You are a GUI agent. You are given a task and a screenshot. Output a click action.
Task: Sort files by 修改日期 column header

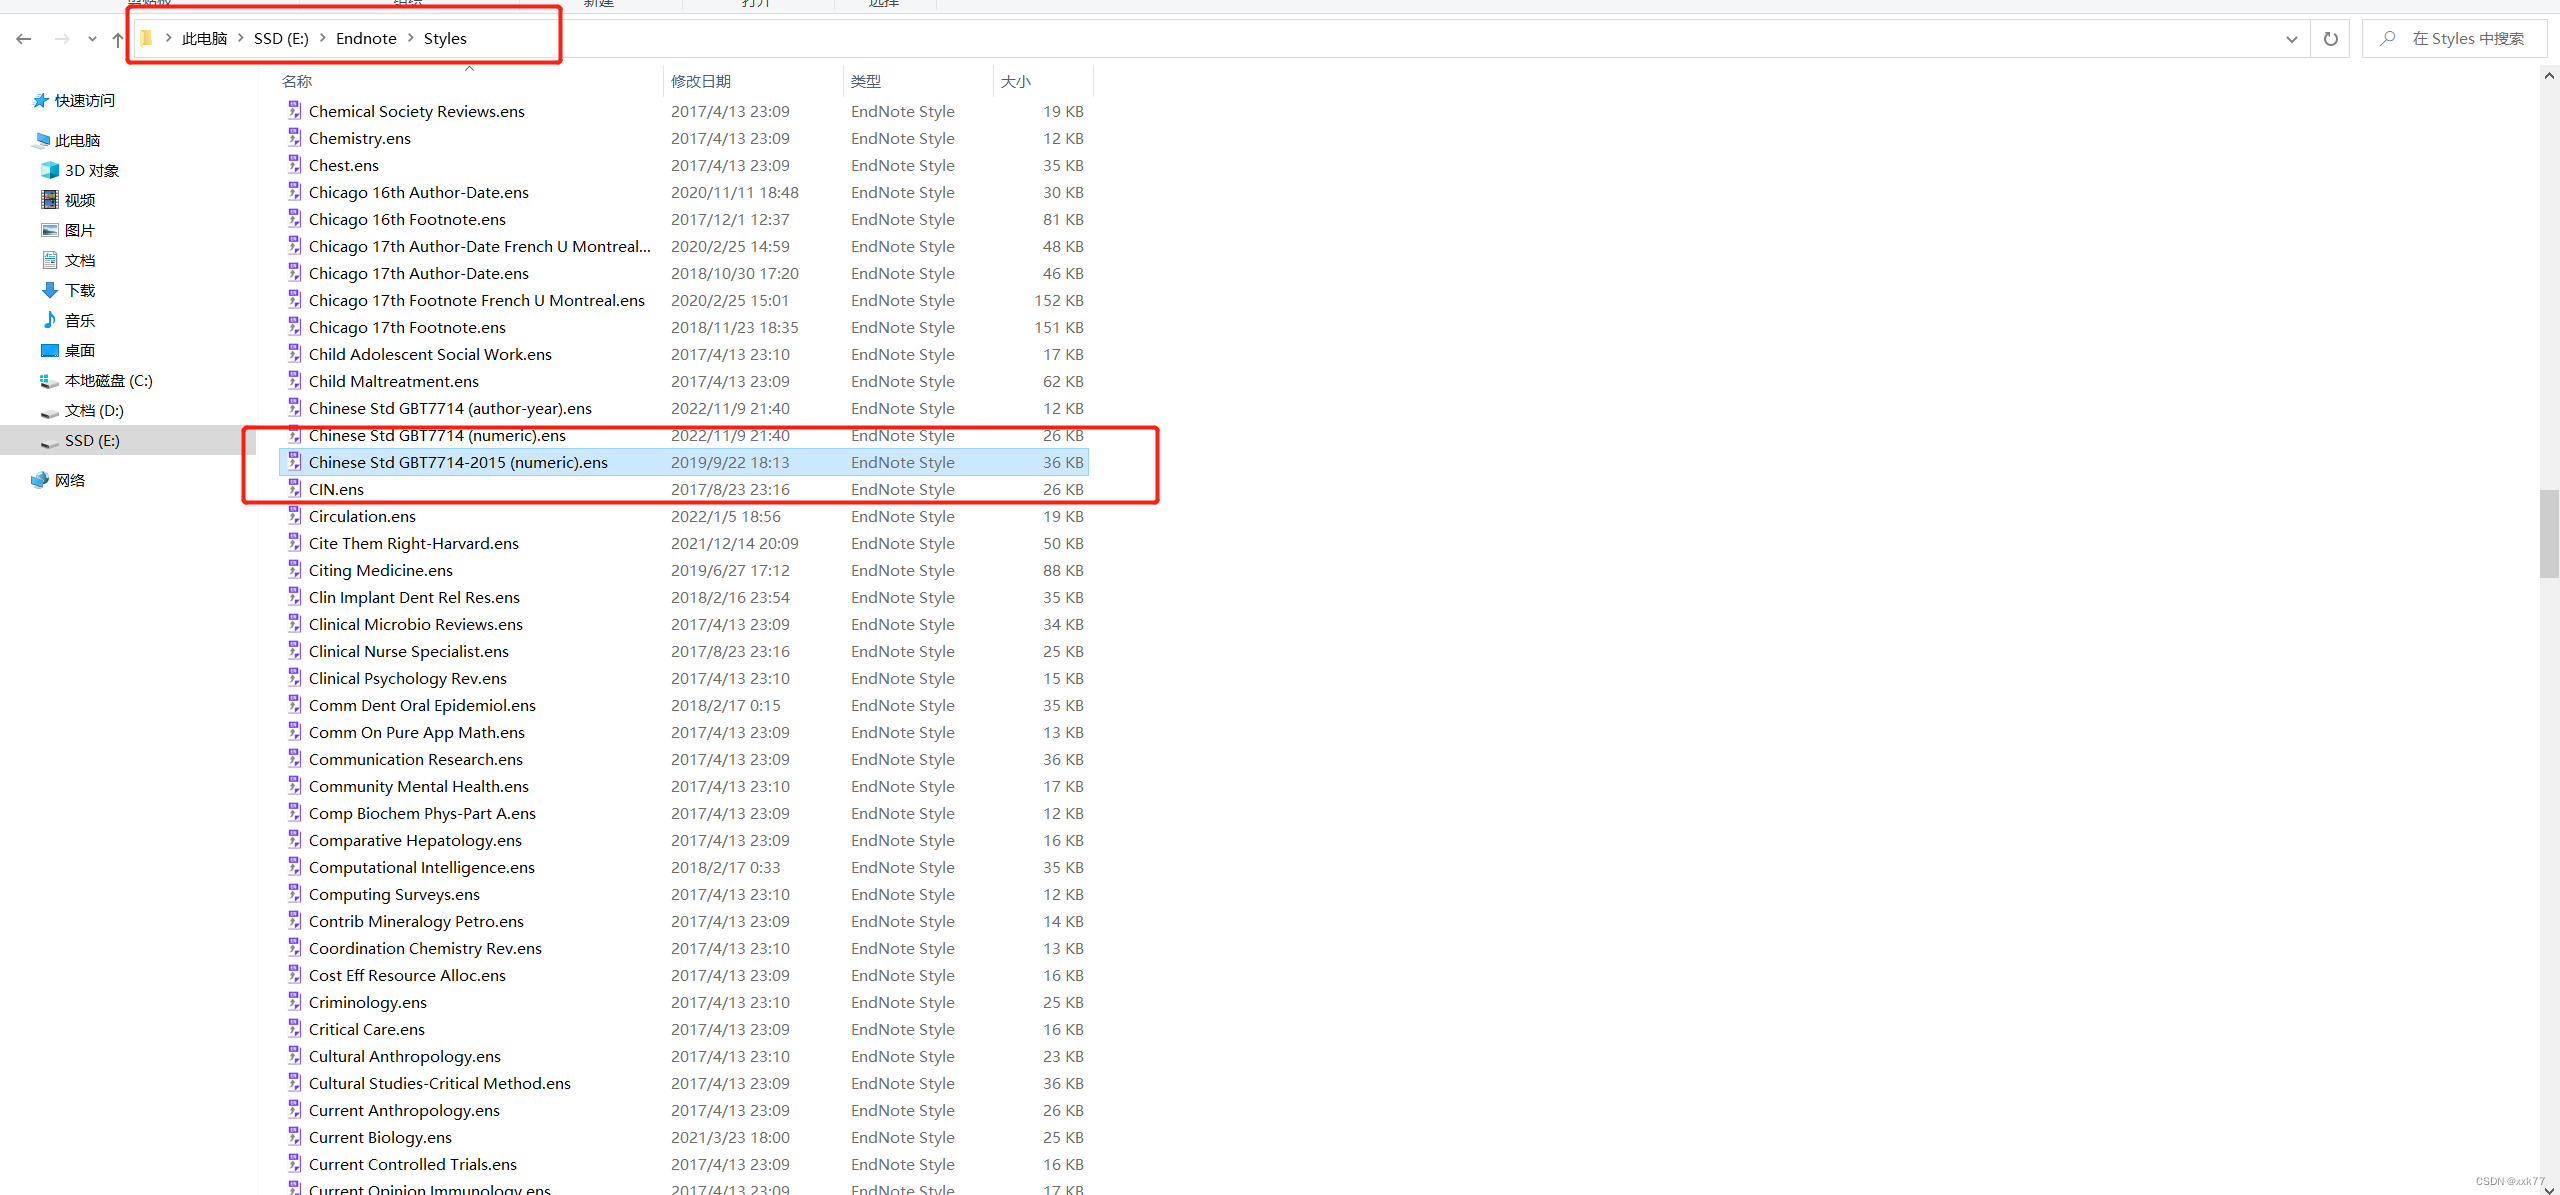click(x=700, y=82)
